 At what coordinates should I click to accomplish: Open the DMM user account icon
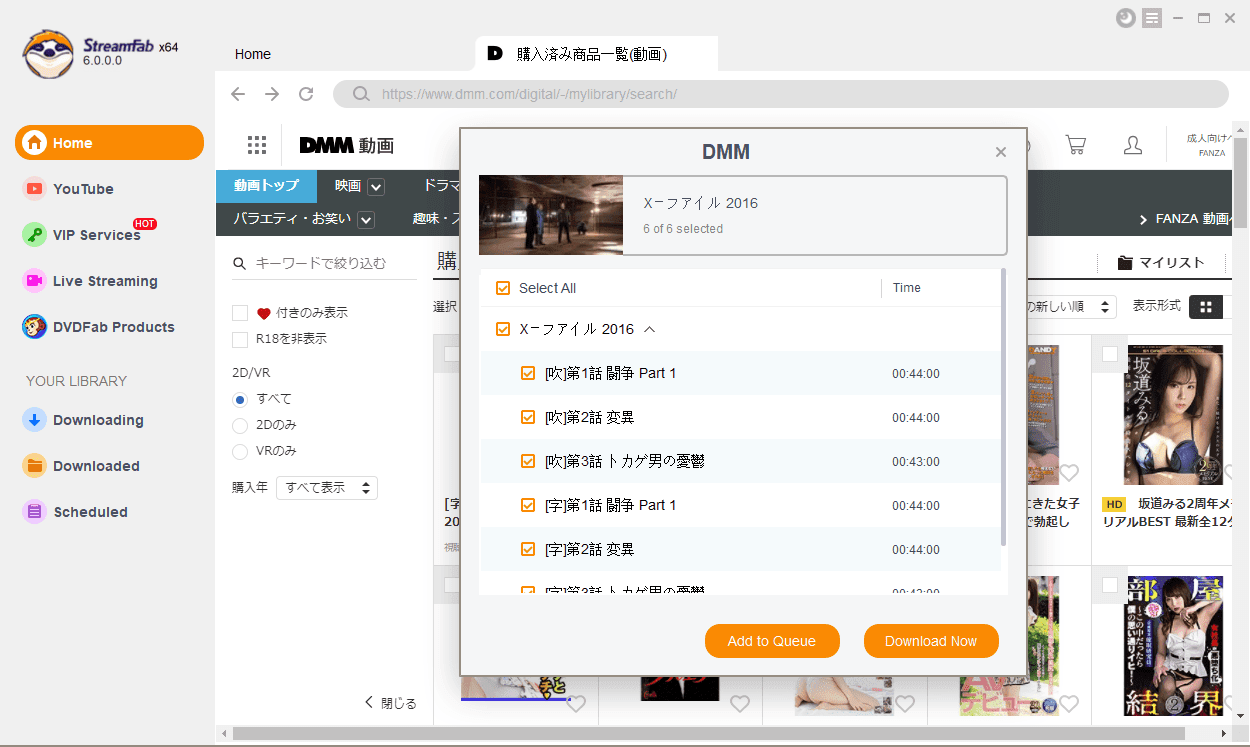pos(1133,145)
